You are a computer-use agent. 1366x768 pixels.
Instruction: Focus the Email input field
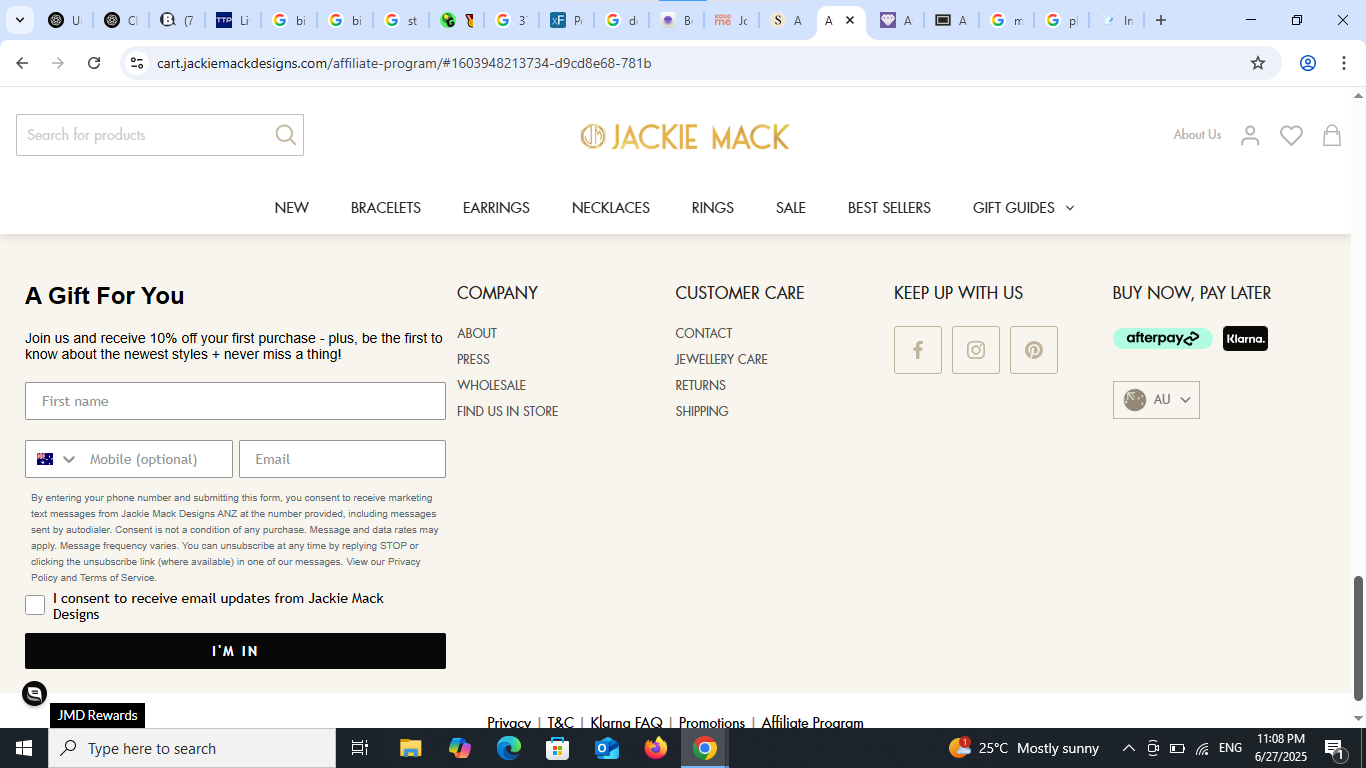point(342,459)
